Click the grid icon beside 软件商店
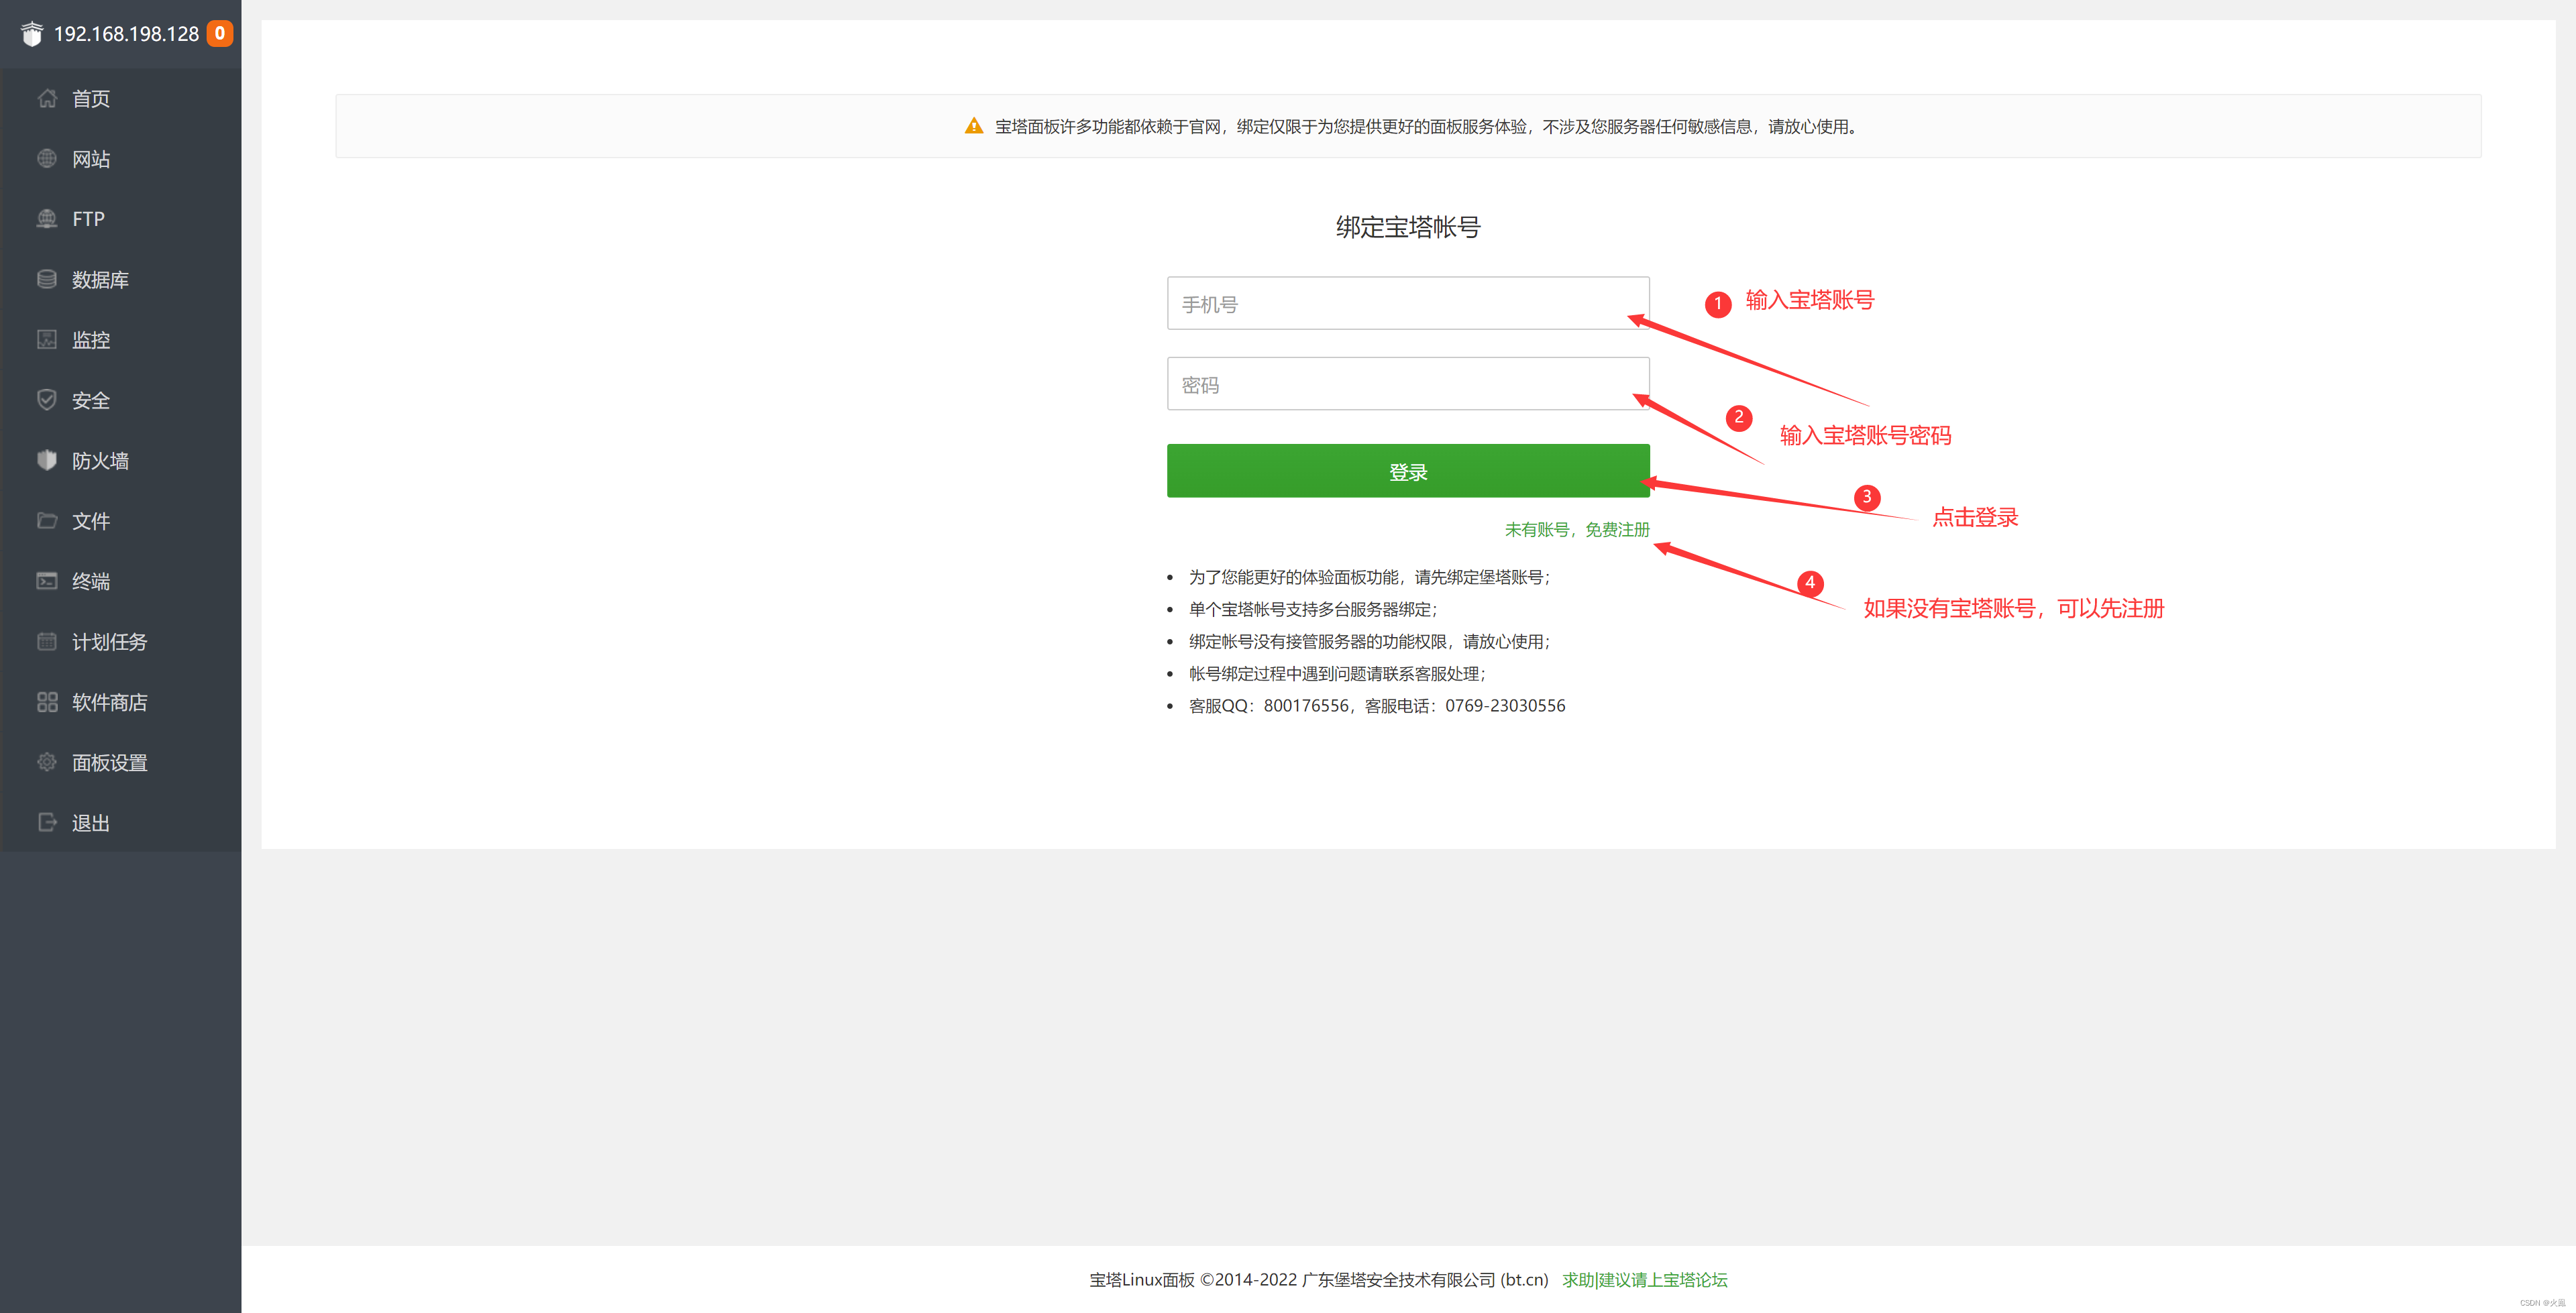Image resolution: width=2576 pixels, height=1313 pixels. pyautogui.click(x=47, y=702)
